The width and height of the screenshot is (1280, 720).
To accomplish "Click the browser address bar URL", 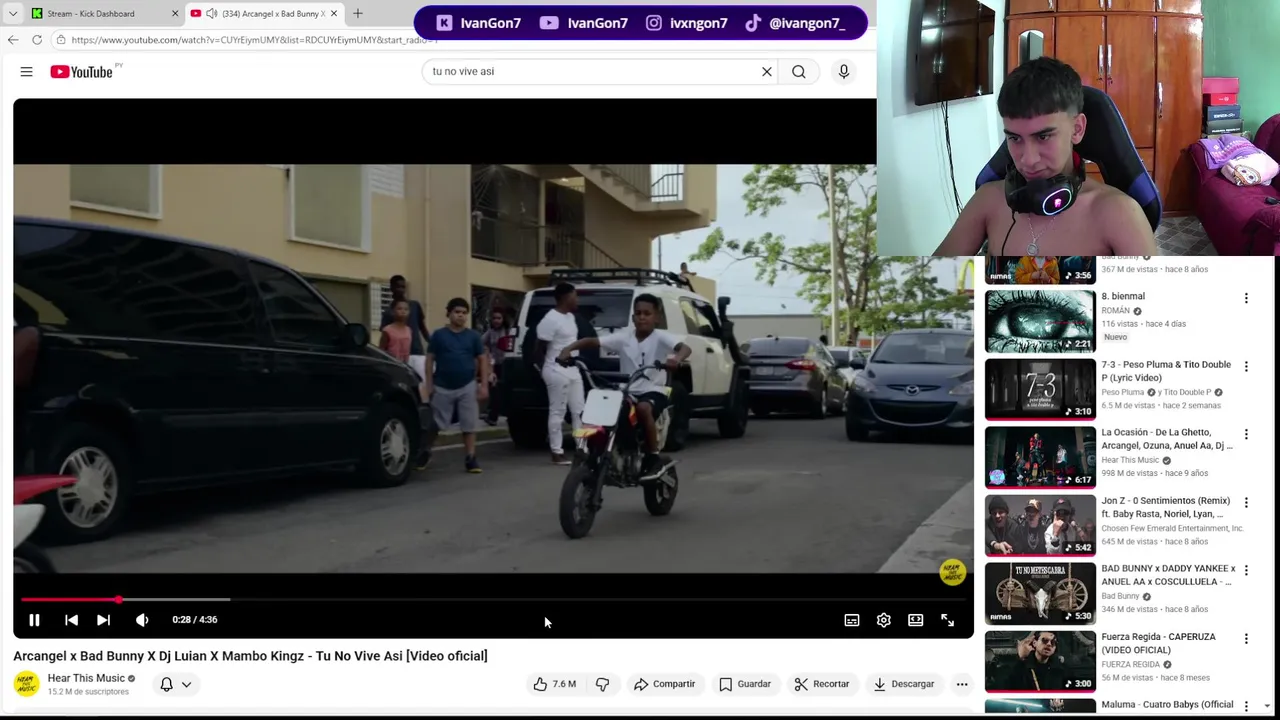I will [x=255, y=40].
